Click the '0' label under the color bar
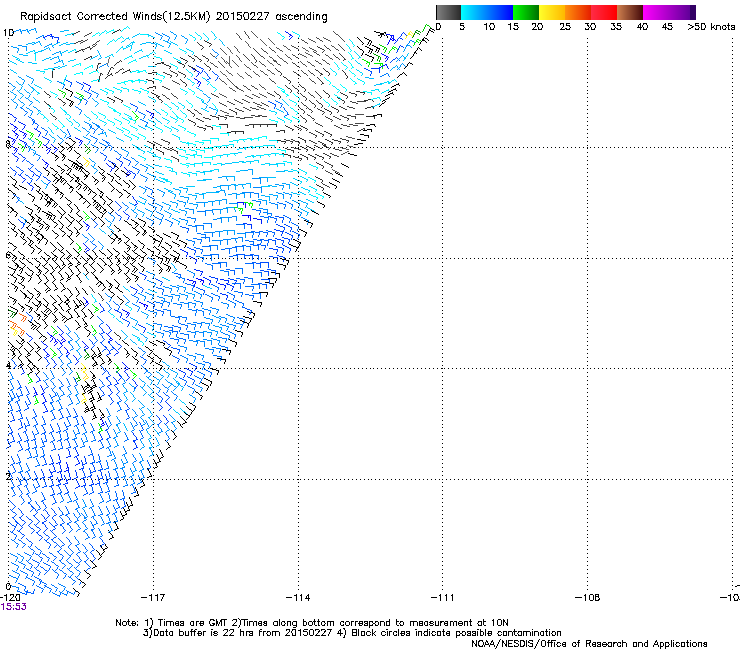 point(438,27)
